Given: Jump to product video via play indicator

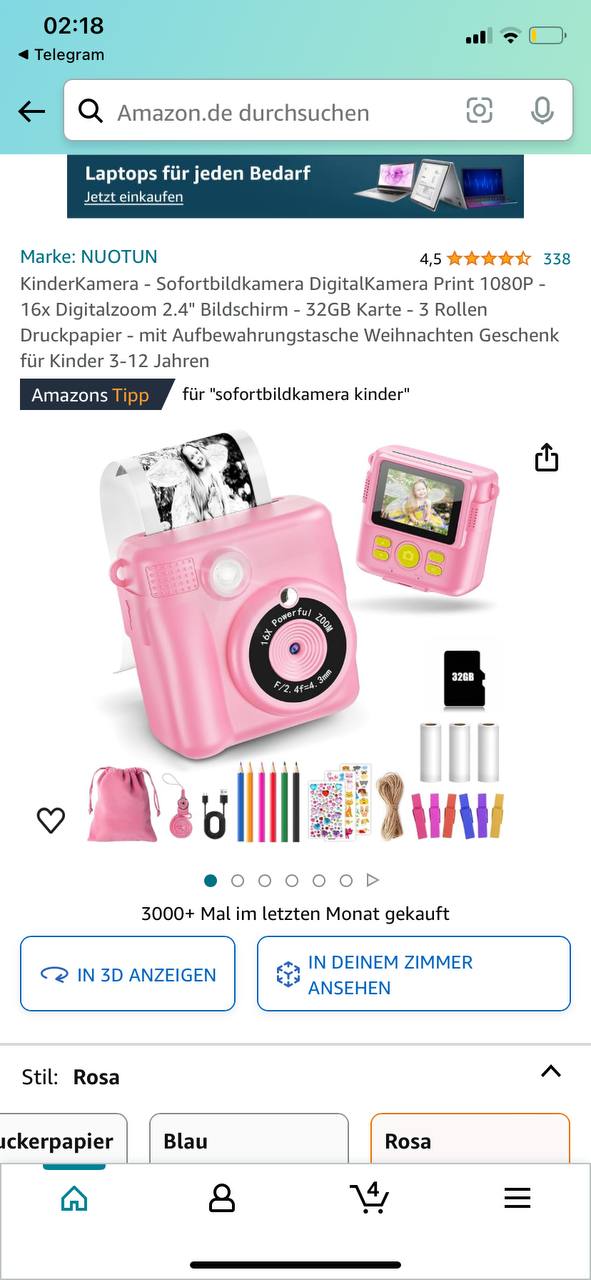Looking at the screenshot, I should 373,881.
